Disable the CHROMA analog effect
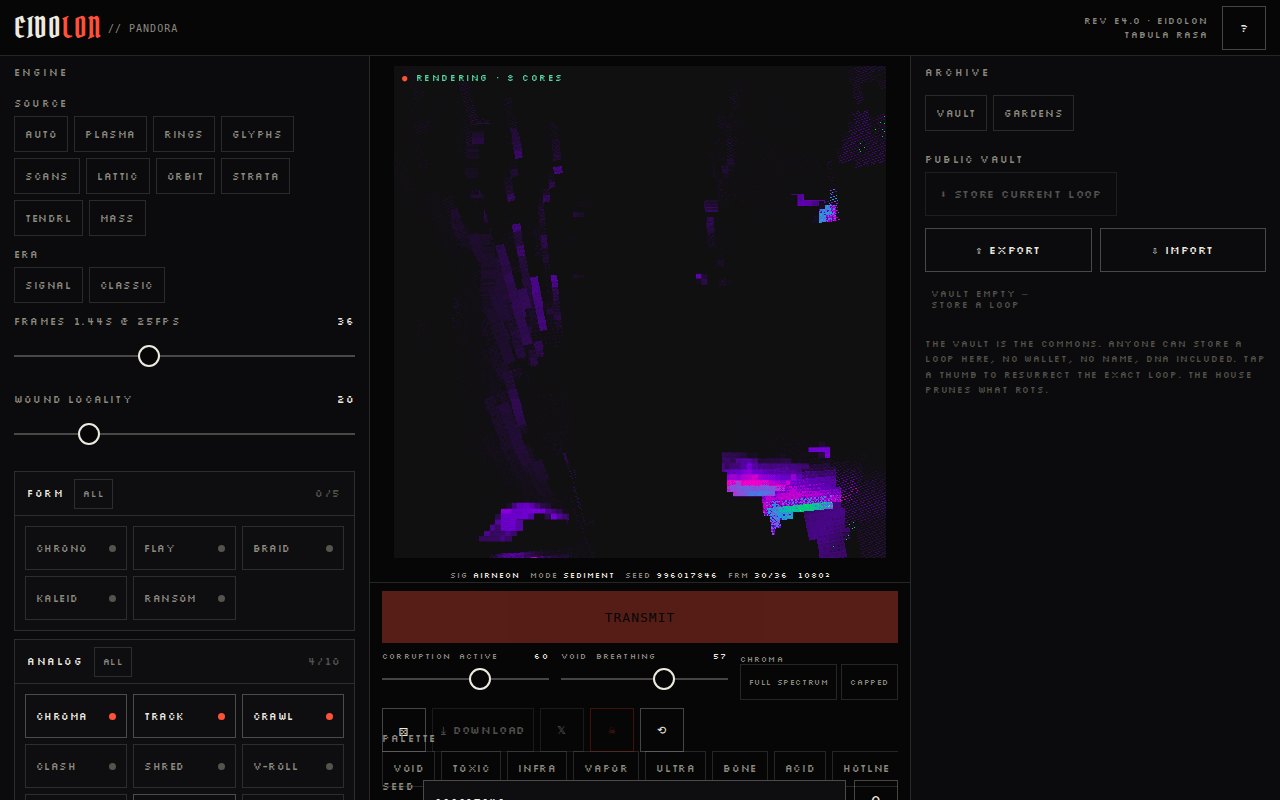This screenshot has width=1280, height=800. point(76,716)
